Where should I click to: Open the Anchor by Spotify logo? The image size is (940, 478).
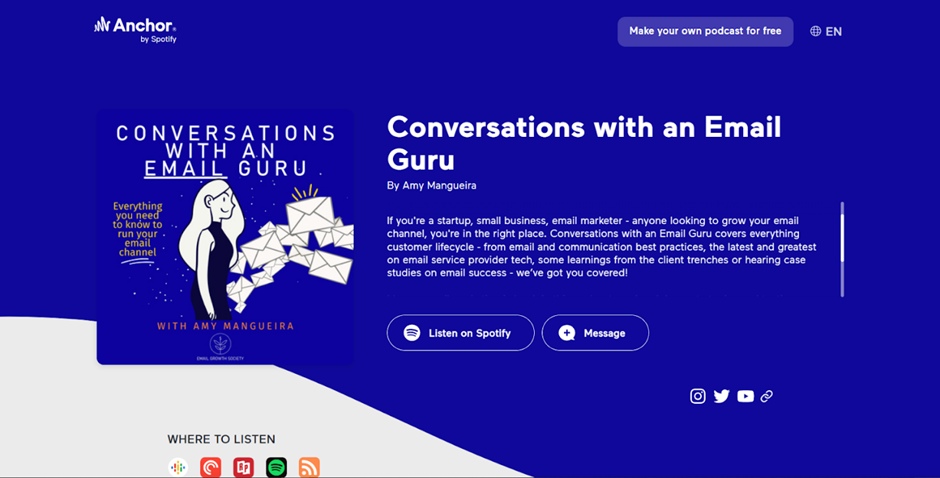click(x=135, y=30)
